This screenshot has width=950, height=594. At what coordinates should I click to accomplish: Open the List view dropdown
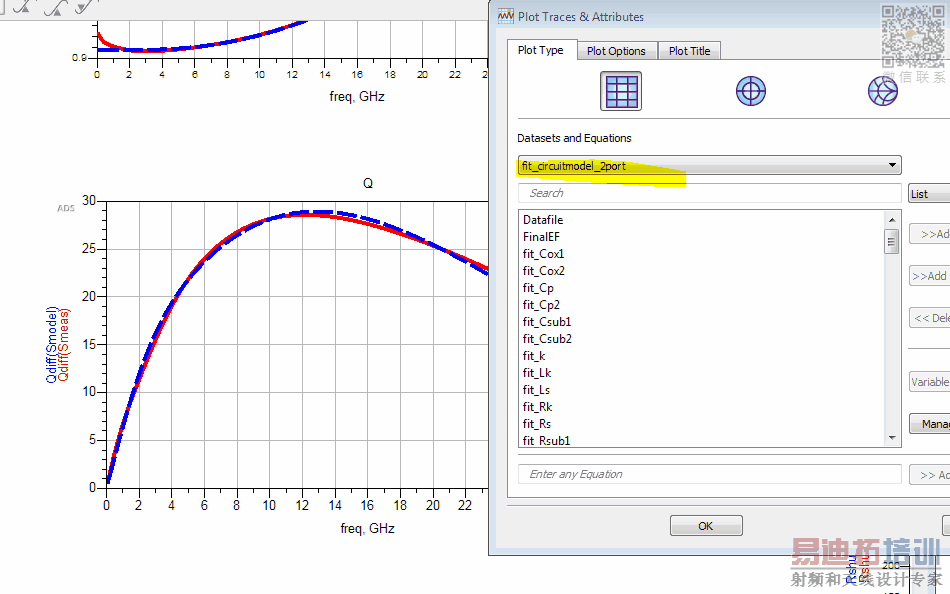929,194
